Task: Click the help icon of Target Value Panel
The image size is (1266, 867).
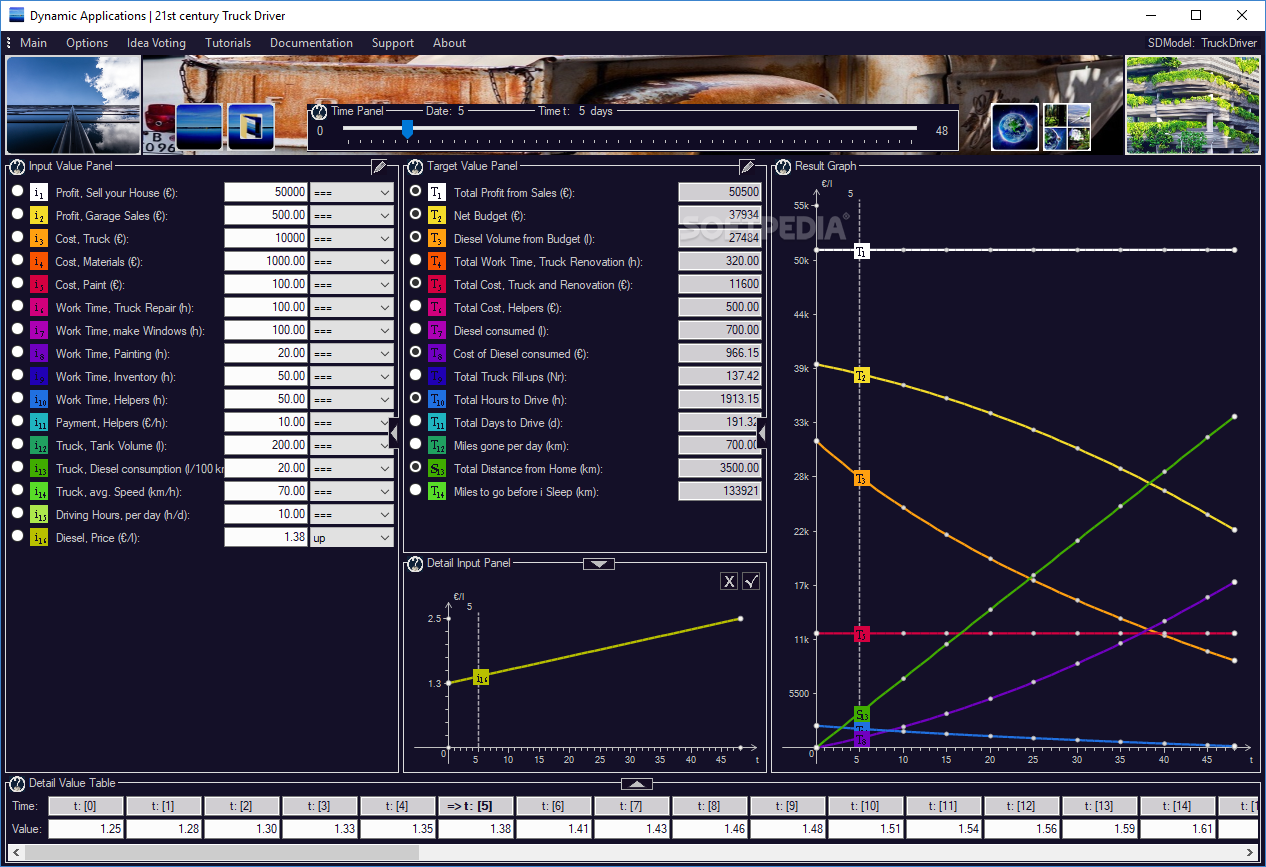Action: tap(416, 166)
